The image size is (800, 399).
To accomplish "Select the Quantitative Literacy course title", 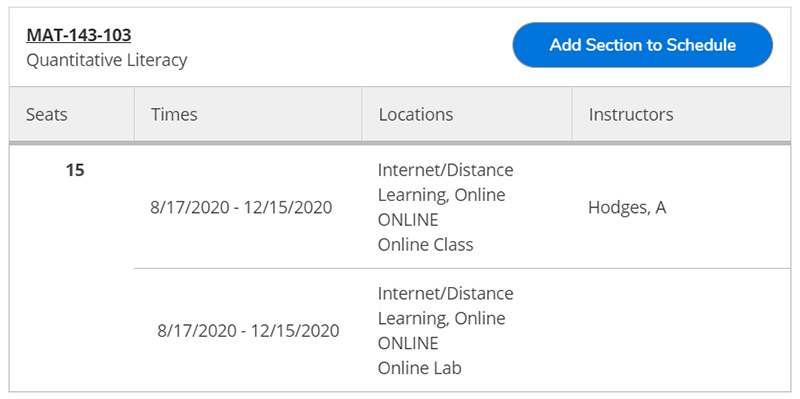I will (x=107, y=60).
